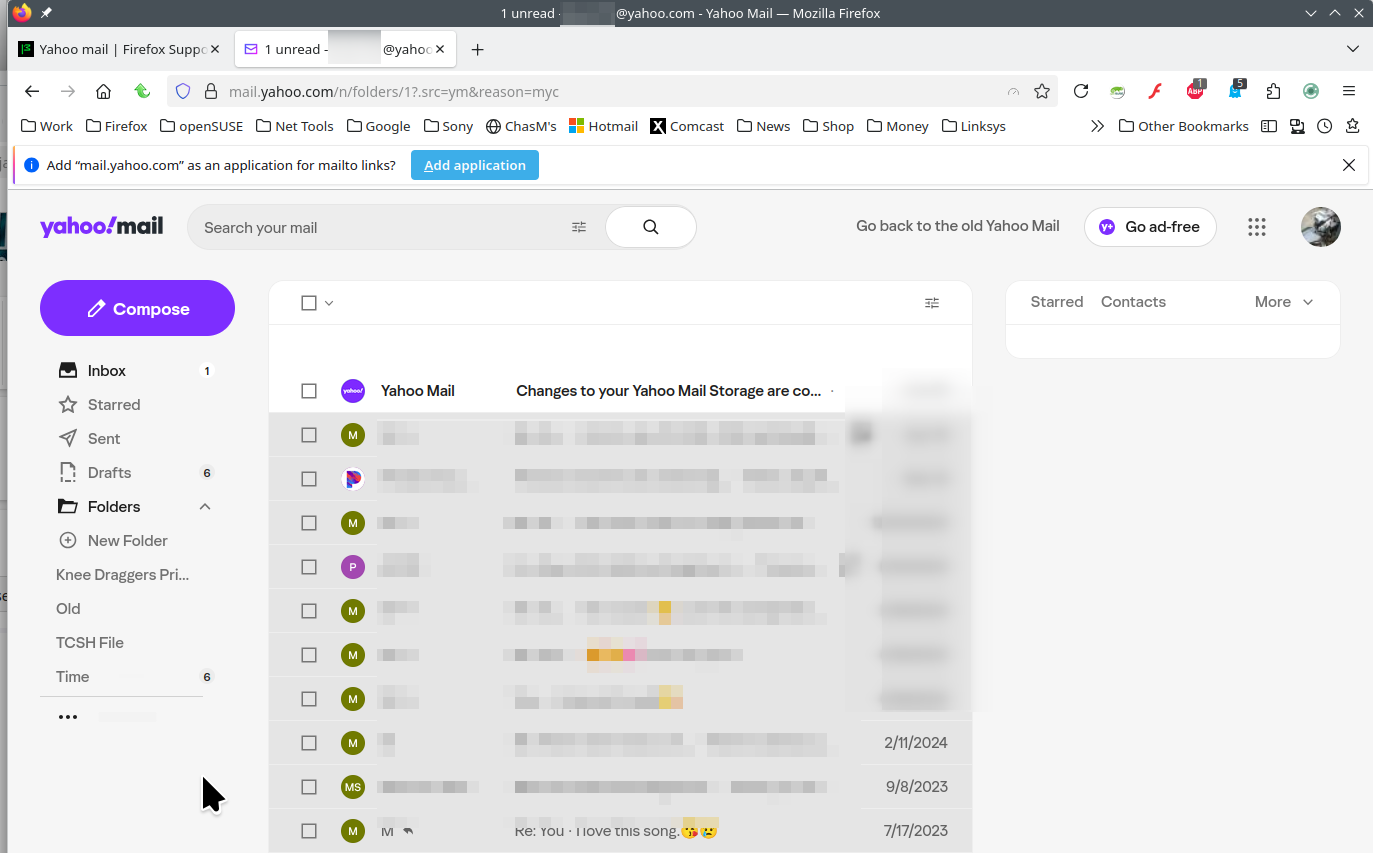The width and height of the screenshot is (1373, 853).
Task: Click Go back to the old Yahoo Mail
Action: (958, 226)
